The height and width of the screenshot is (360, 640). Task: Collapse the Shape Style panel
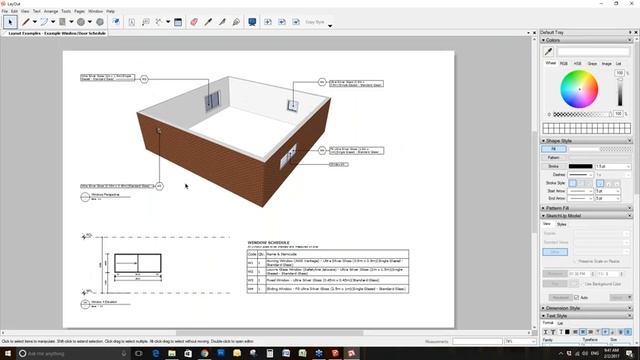tap(543, 140)
